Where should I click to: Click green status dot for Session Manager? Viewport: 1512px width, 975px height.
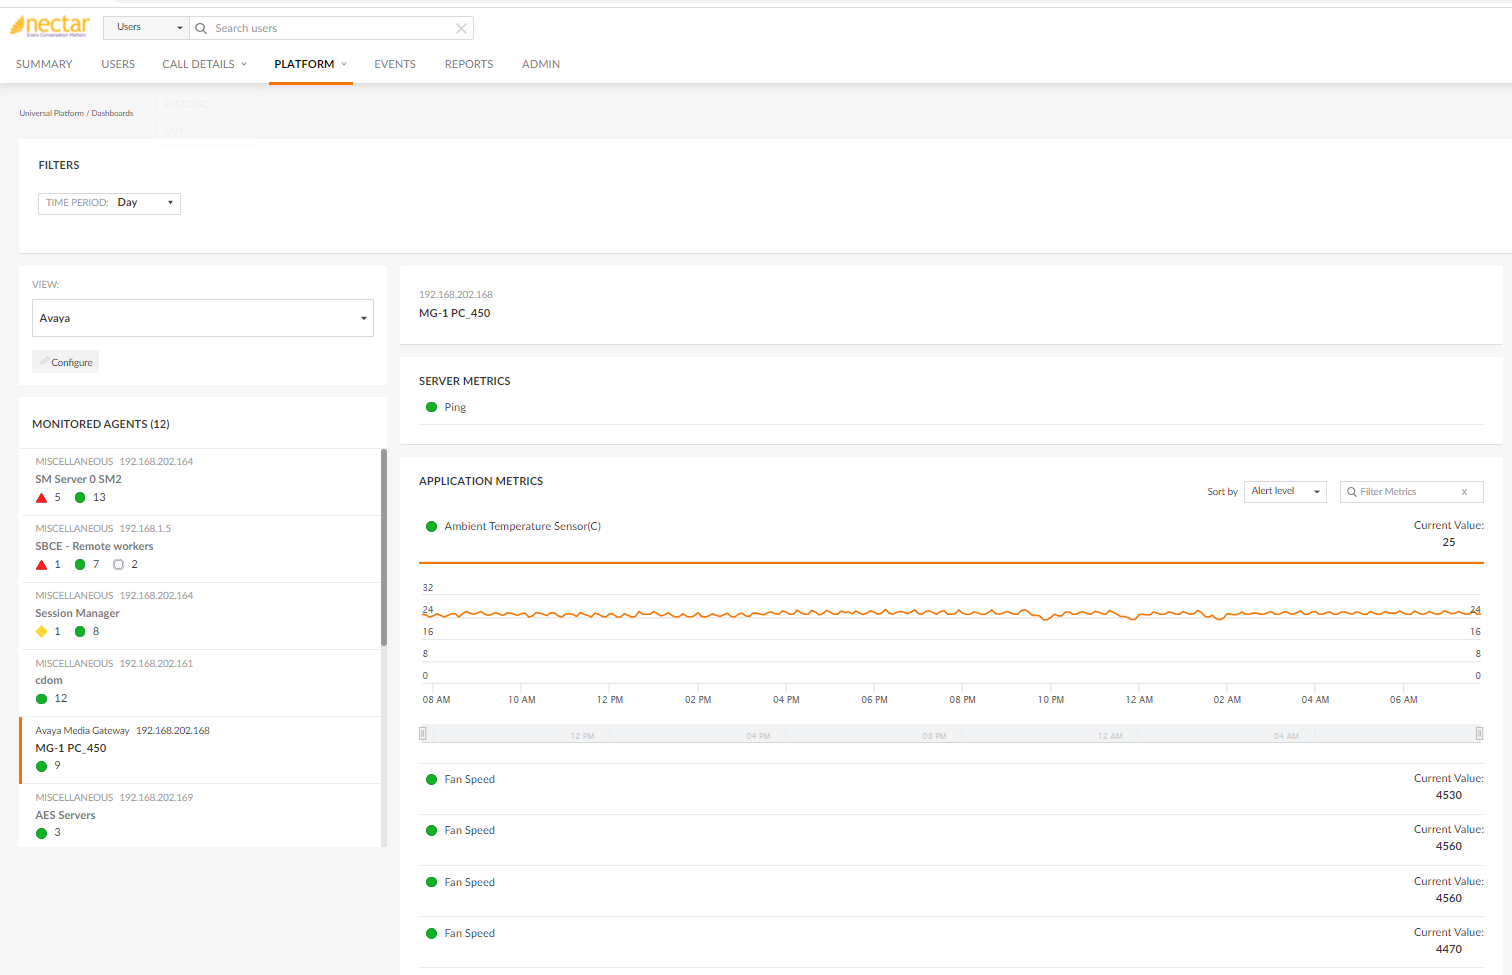[x=80, y=631]
